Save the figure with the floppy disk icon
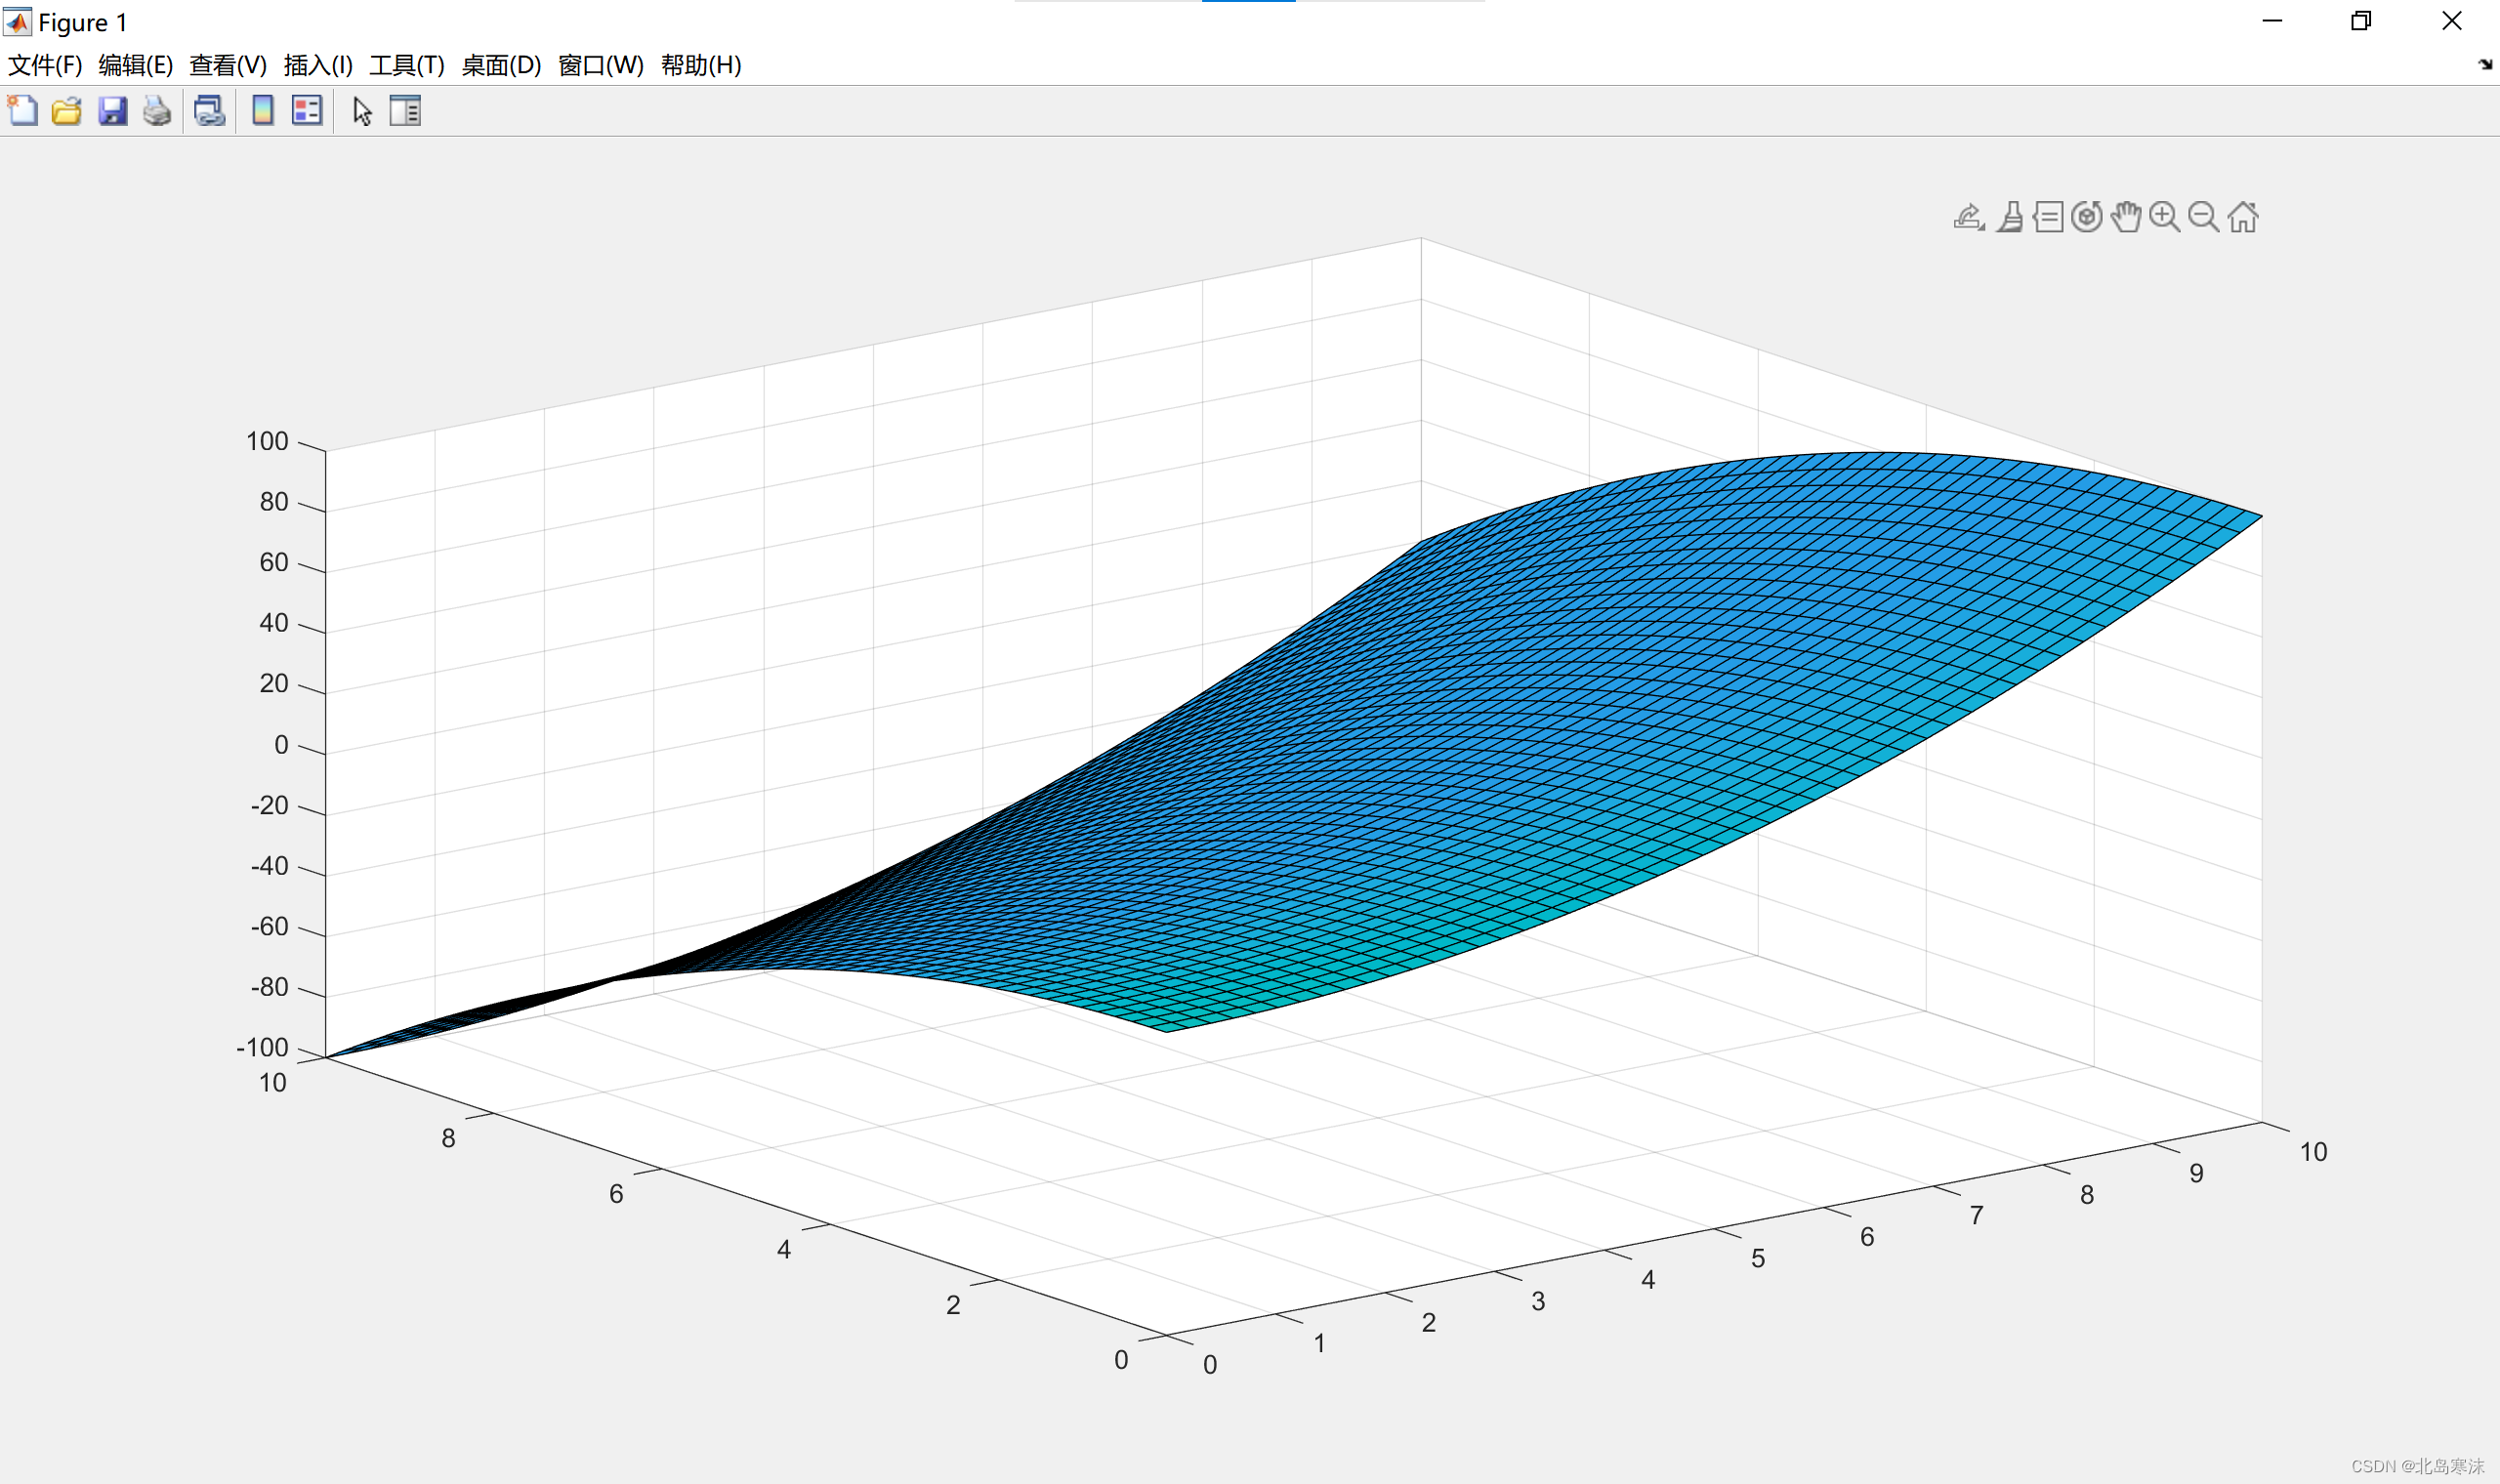Image resolution: width=2500 pixels, height=1484 pixels. (112, 110)
